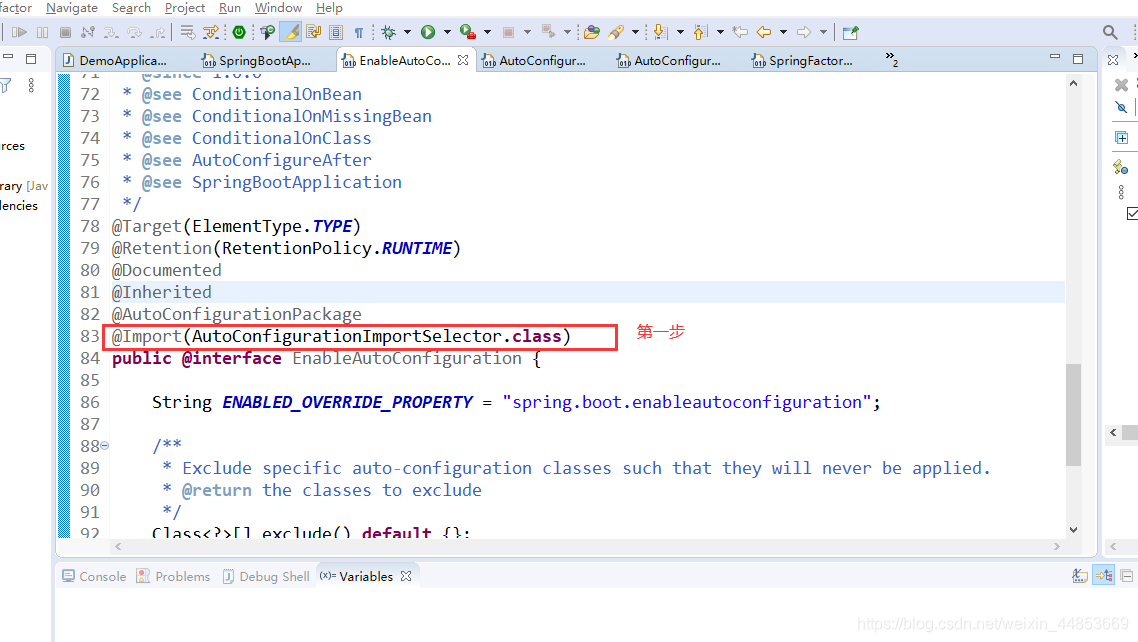The image size is (1138, 642).
Task: Click the Suspend icon in the toolbar
Action: click(x=43, y=32)
